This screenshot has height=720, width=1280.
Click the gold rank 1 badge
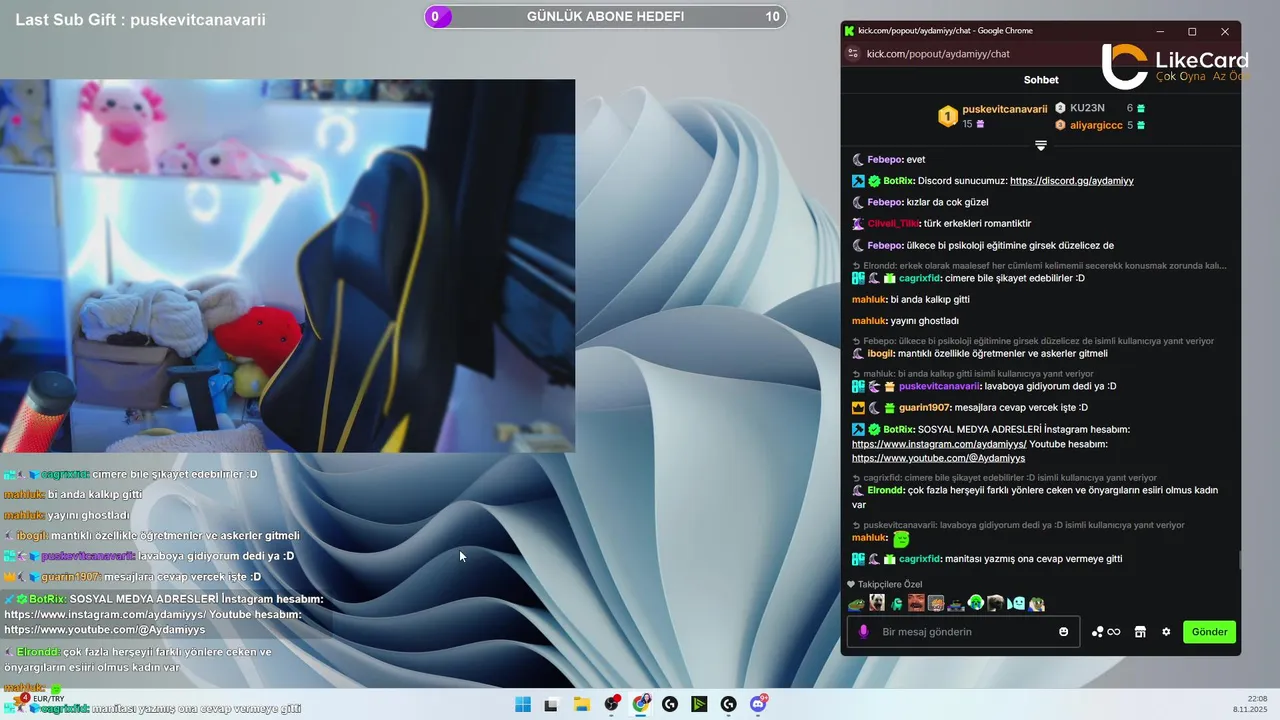[x=947, y=117]
